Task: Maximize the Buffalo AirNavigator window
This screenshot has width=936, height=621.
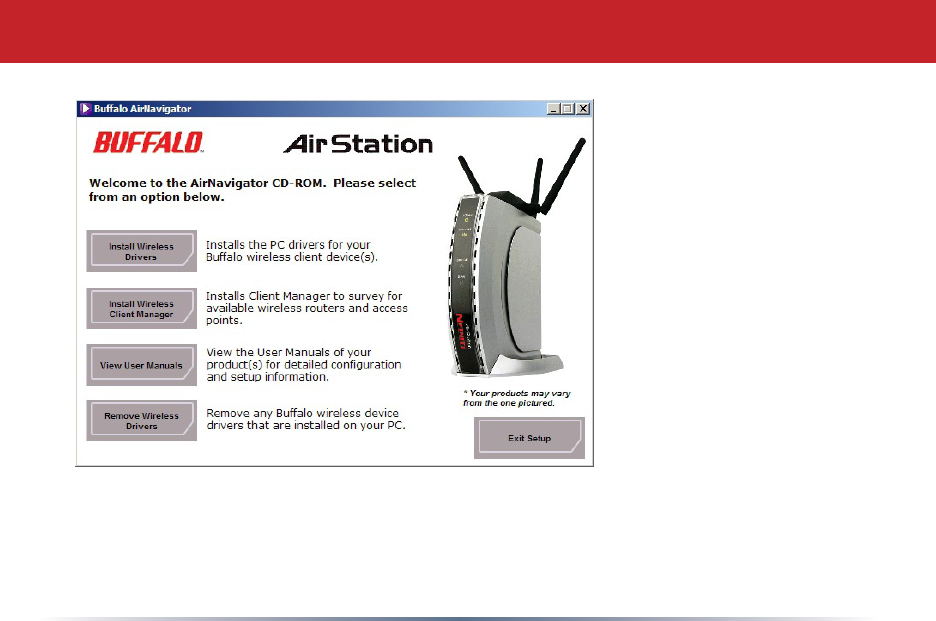Action: (x=568, y=109)
